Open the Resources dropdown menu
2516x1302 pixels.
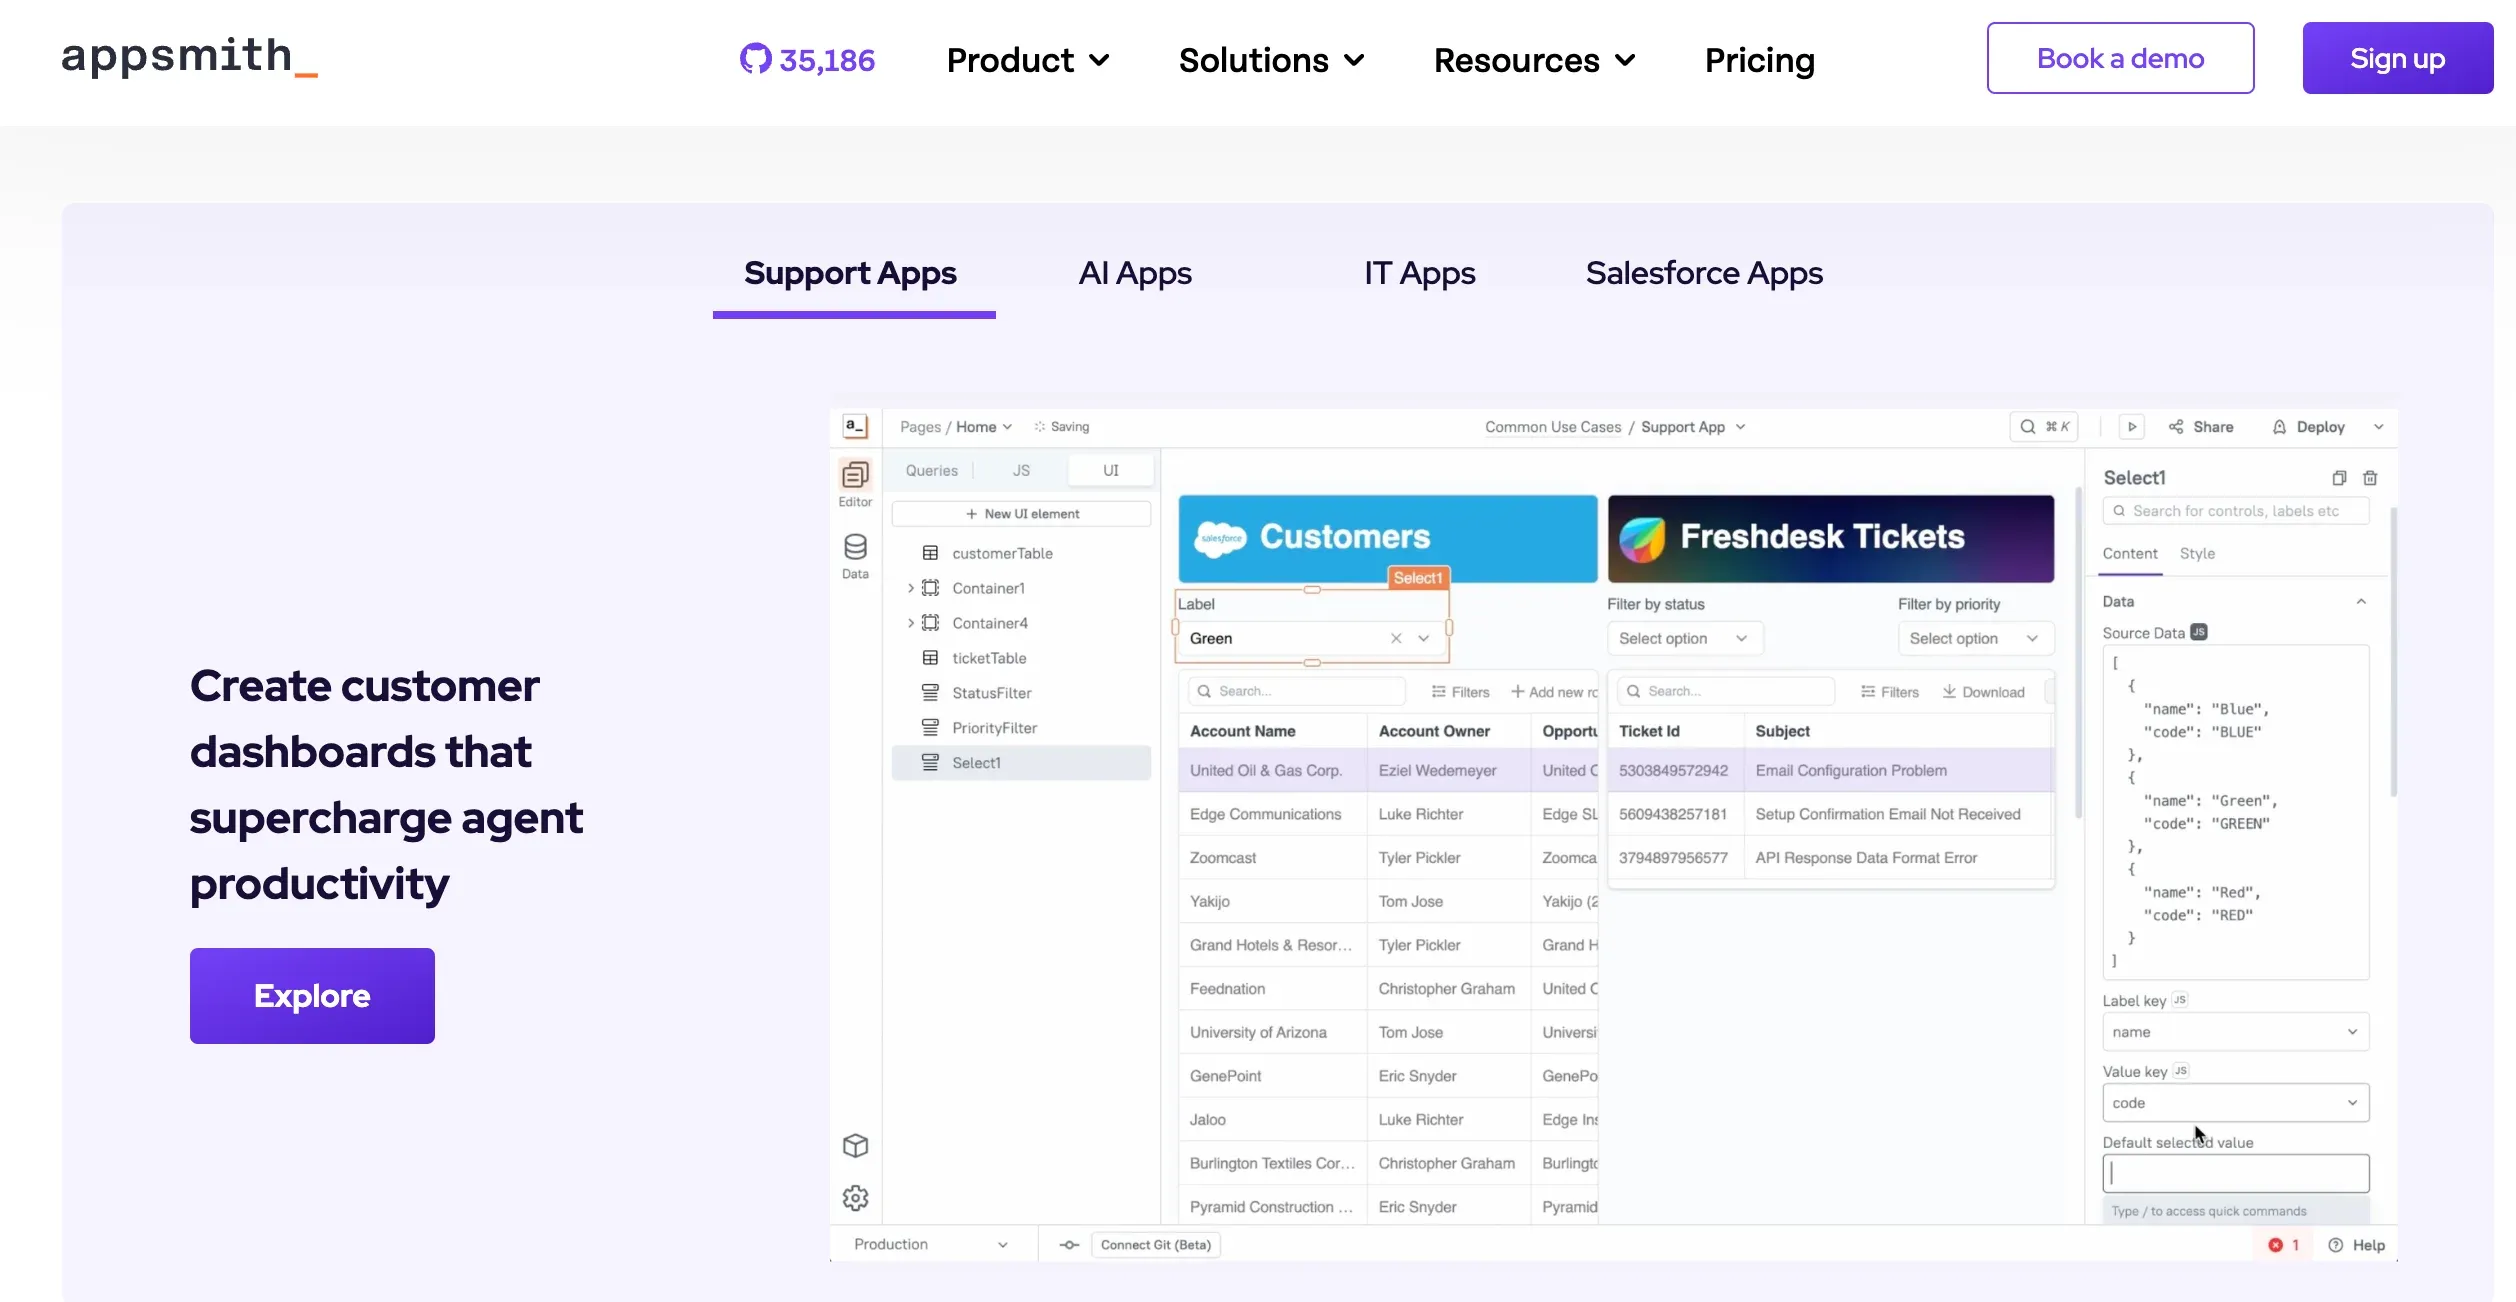(x=1534, y=60)
